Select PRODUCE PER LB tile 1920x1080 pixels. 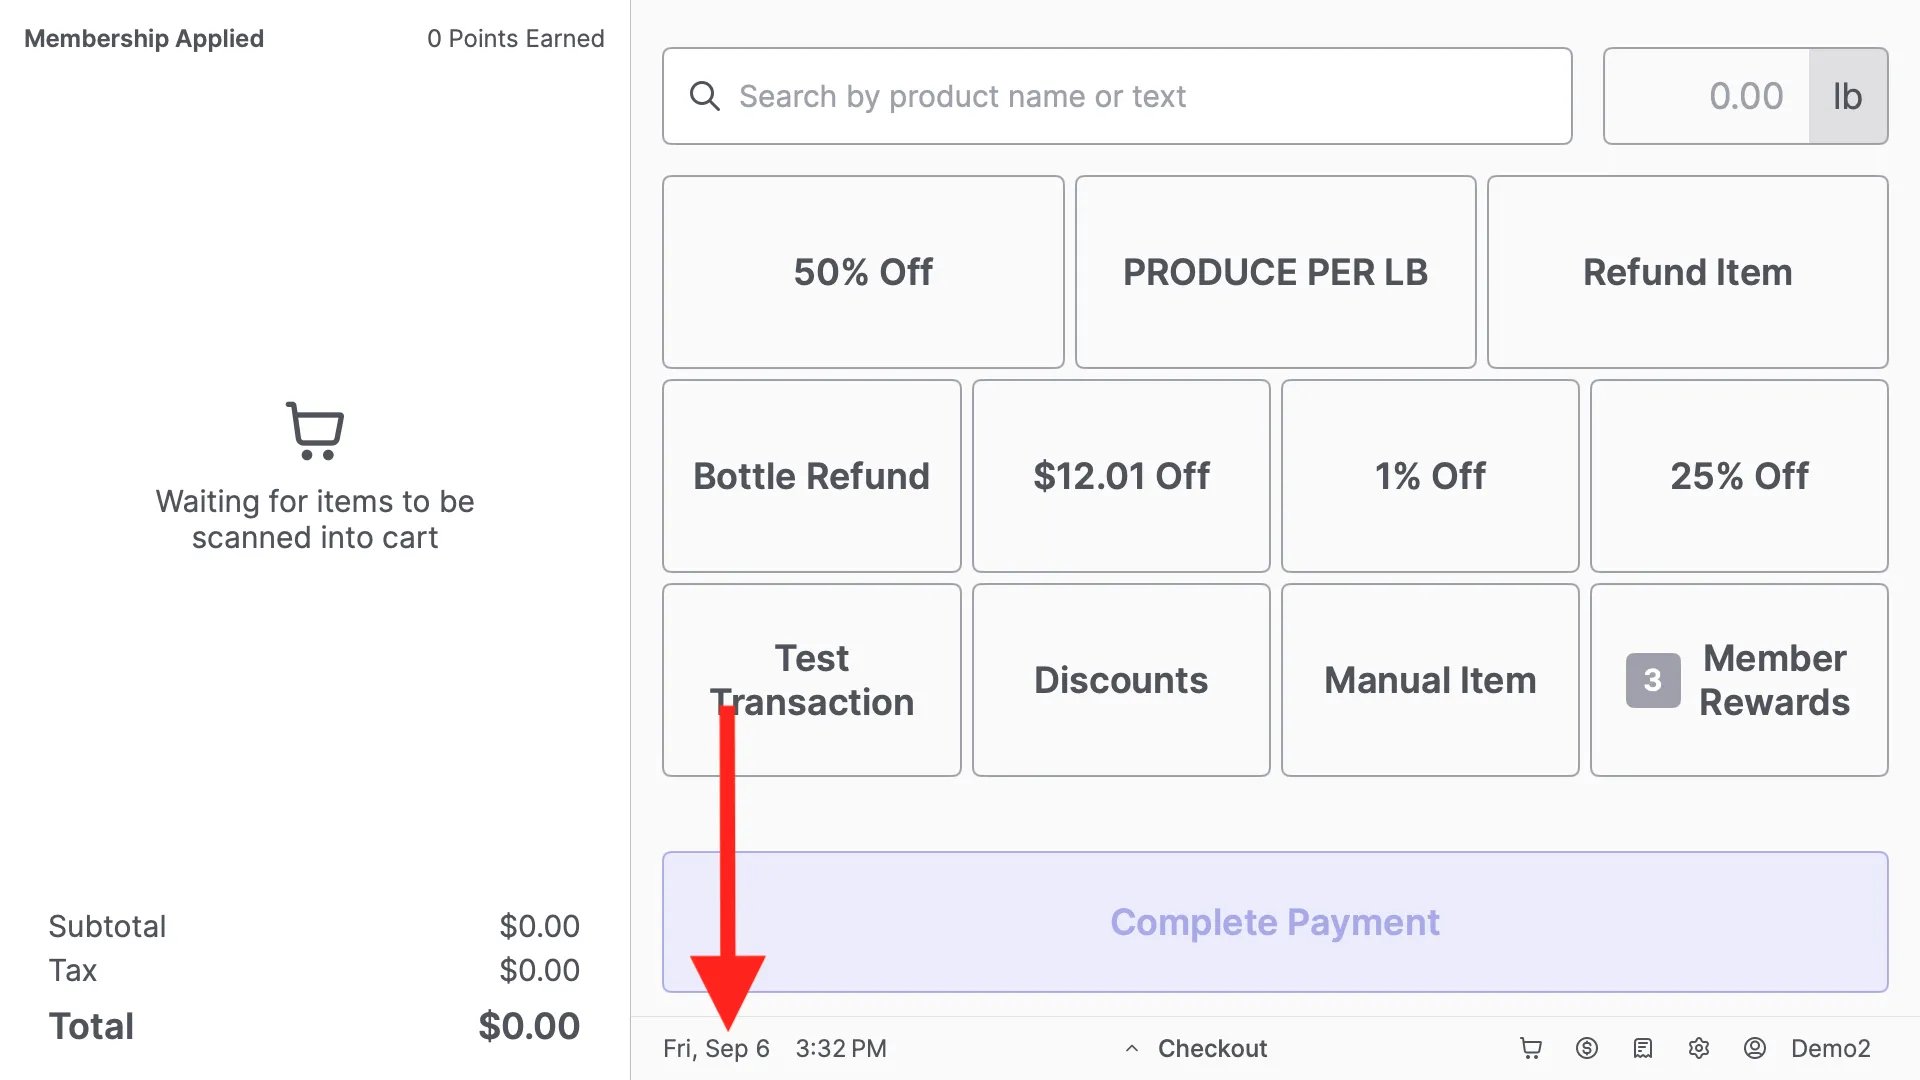click(x=1275, y=272)
